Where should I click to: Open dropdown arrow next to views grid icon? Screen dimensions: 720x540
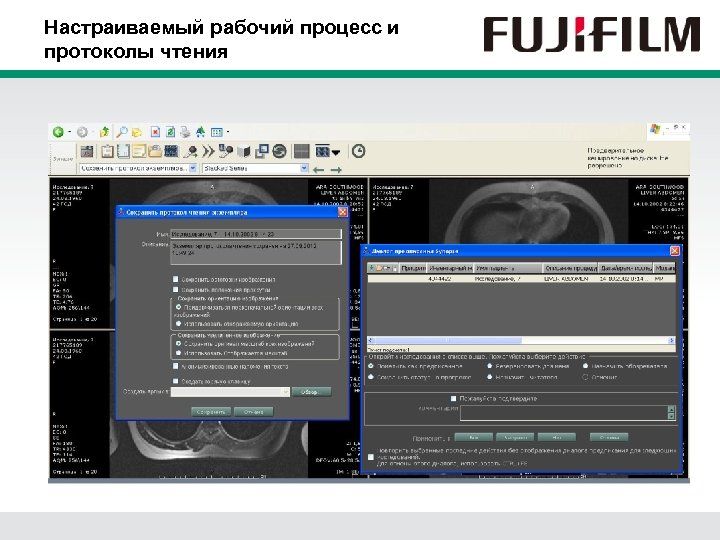pyautogui.click(x=228, y=133)
